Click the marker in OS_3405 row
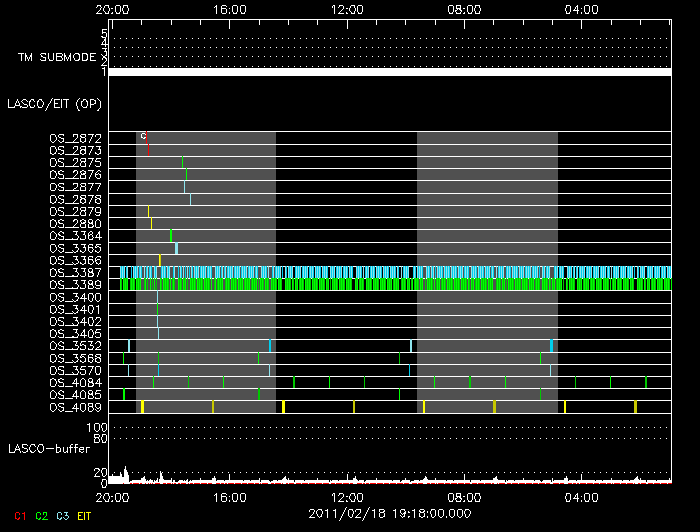This screenshot has height=532, width=700. click(158, 333)
